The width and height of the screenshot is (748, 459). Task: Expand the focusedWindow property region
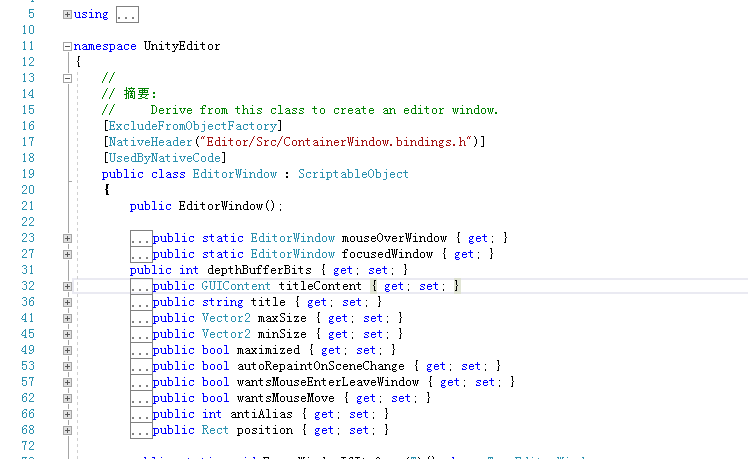click(67, 254)
